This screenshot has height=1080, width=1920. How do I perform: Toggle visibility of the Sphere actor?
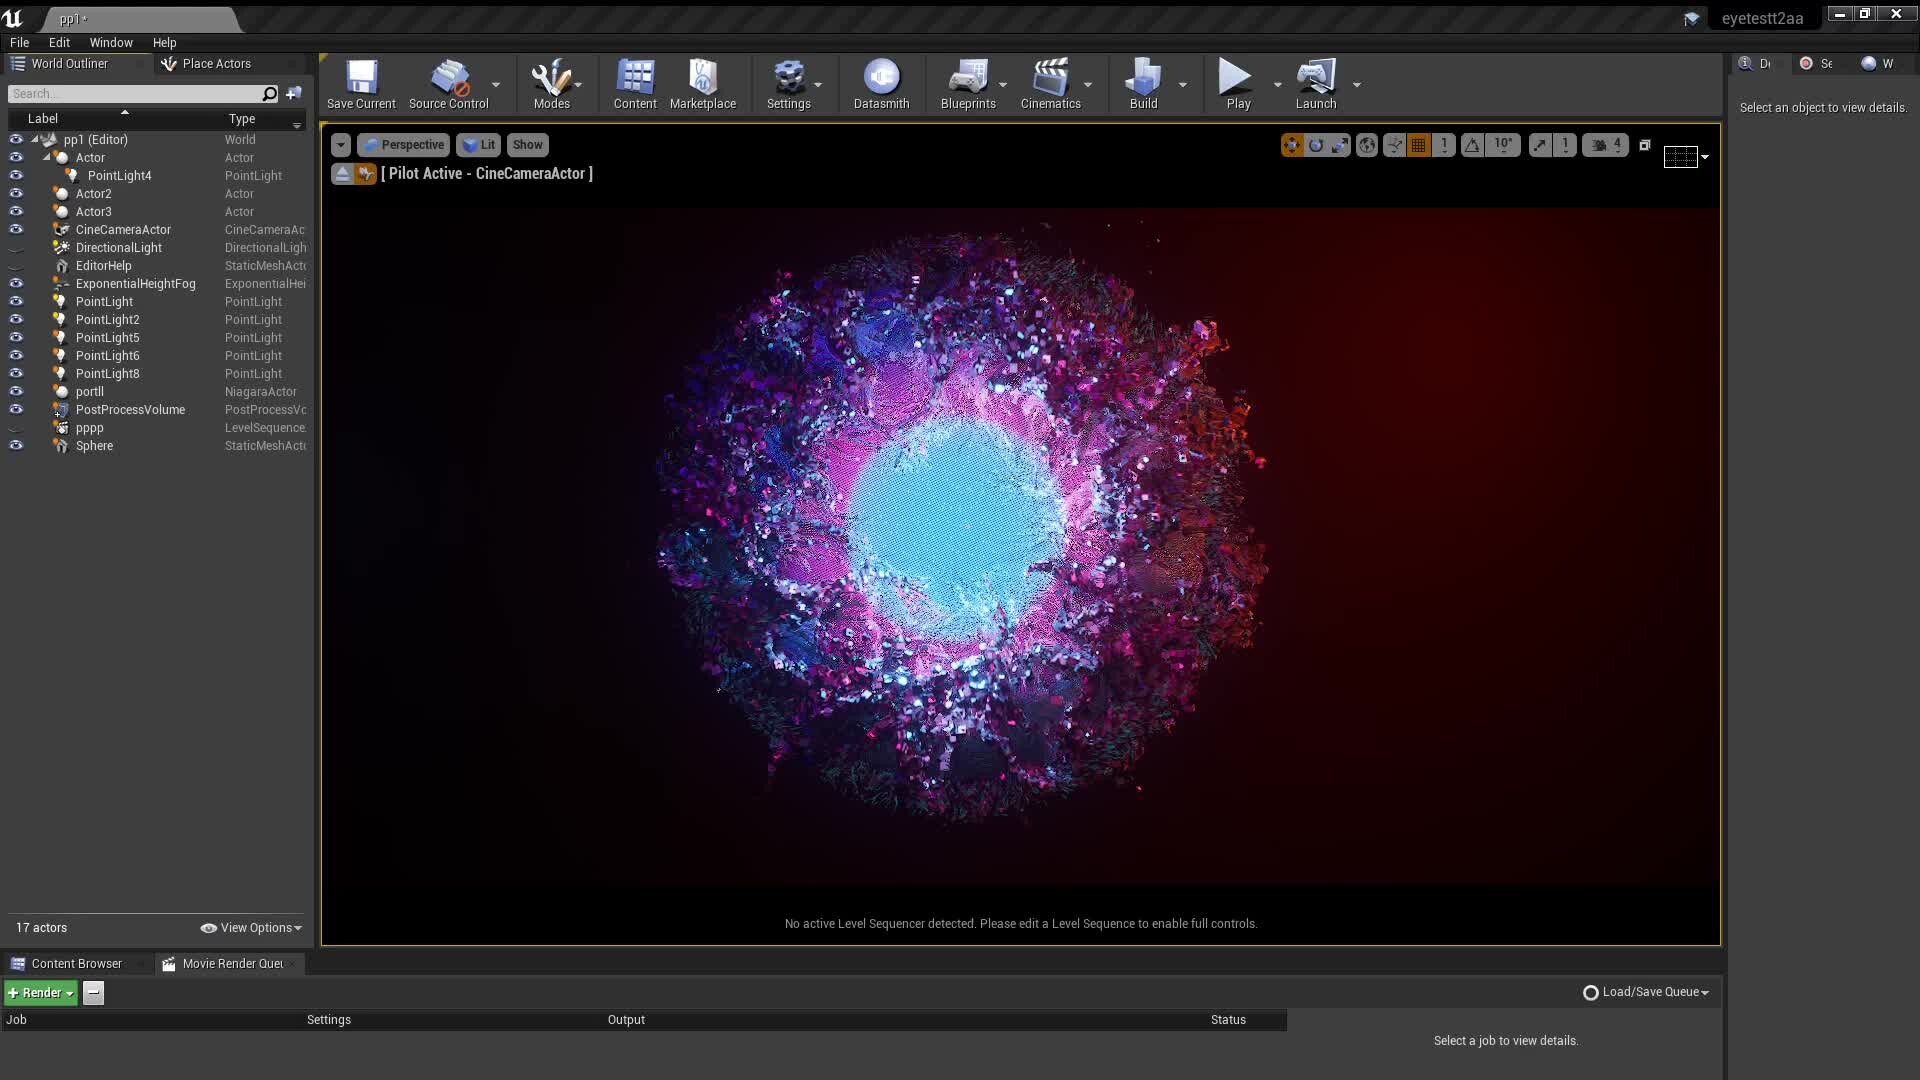point(15,446)
